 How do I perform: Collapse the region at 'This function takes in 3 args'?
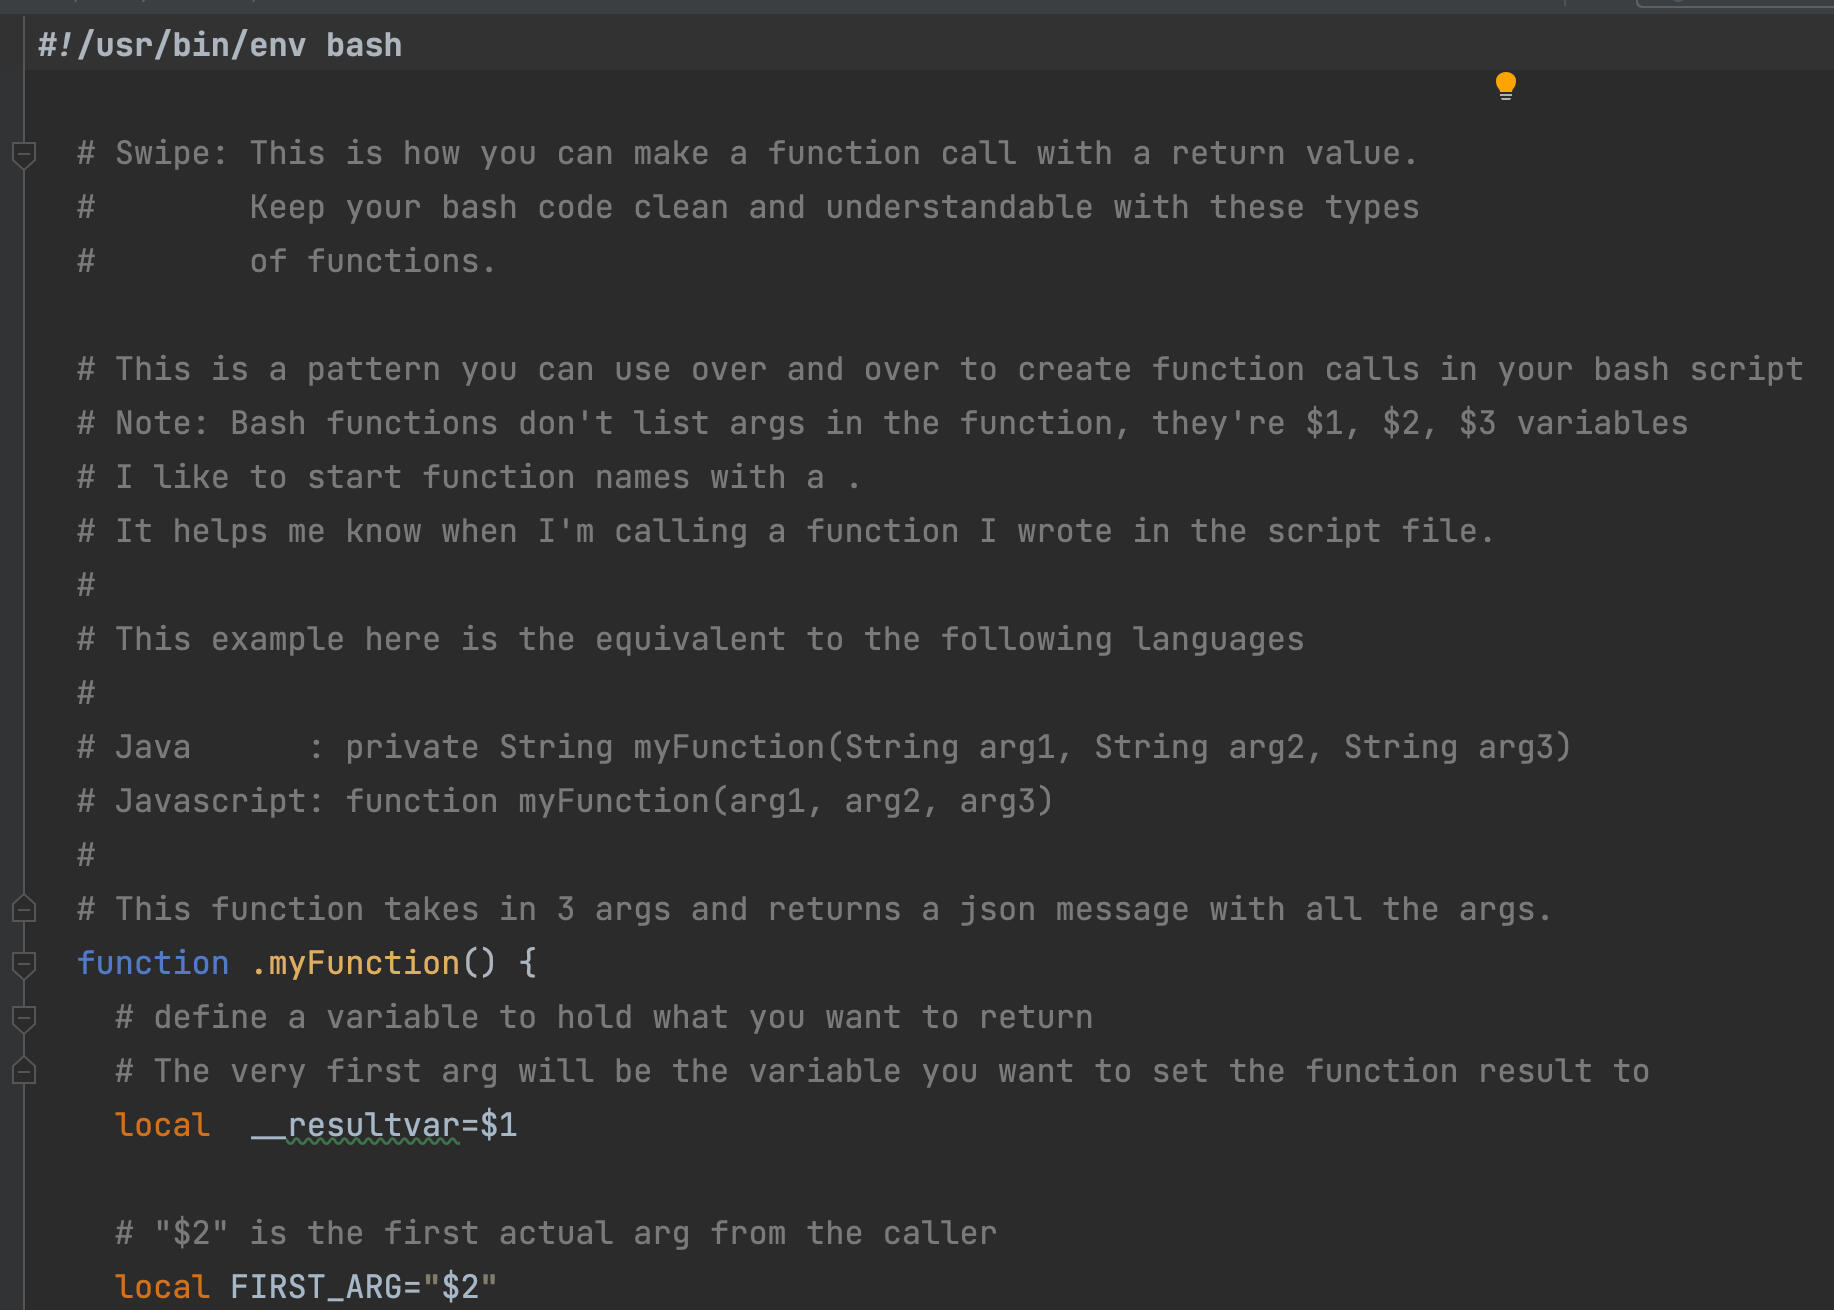click(x=24, y=910)
